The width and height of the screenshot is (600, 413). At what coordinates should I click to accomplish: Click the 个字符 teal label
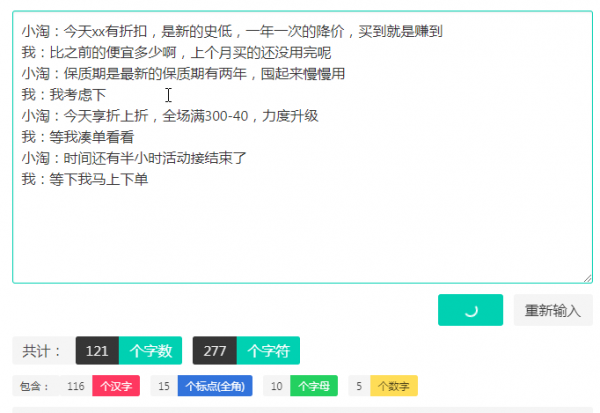tap(268, 351)
